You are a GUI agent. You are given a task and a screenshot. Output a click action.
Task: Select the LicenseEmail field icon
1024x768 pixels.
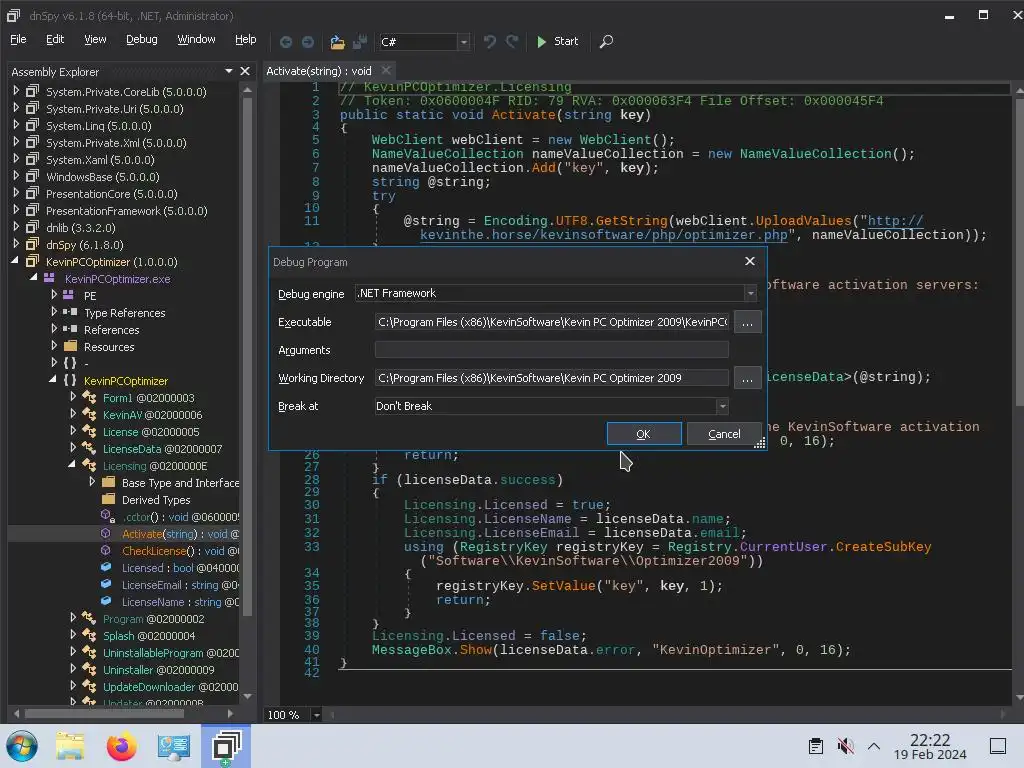[106, 584]
